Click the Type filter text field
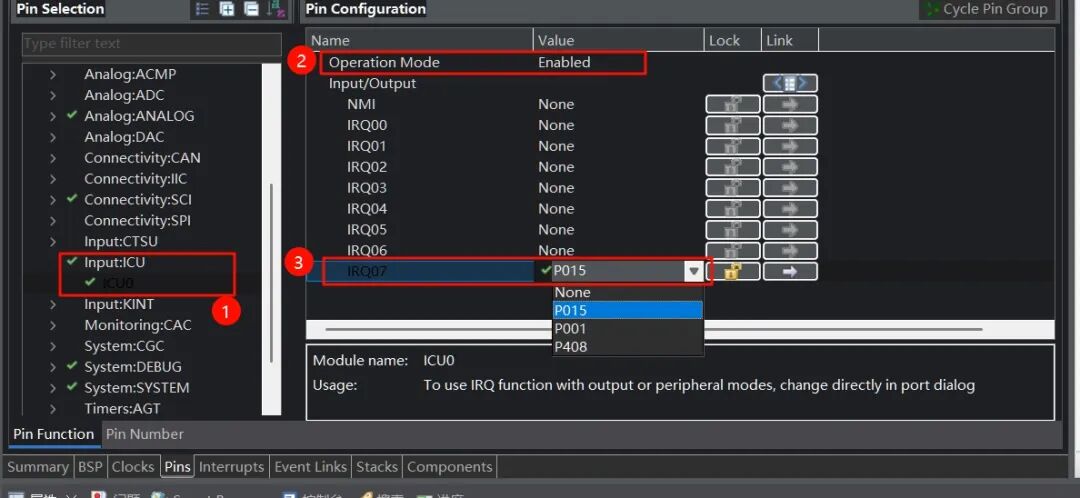Image resolution: width=1080 pixels, height=498 pixels. pos(150,44)
